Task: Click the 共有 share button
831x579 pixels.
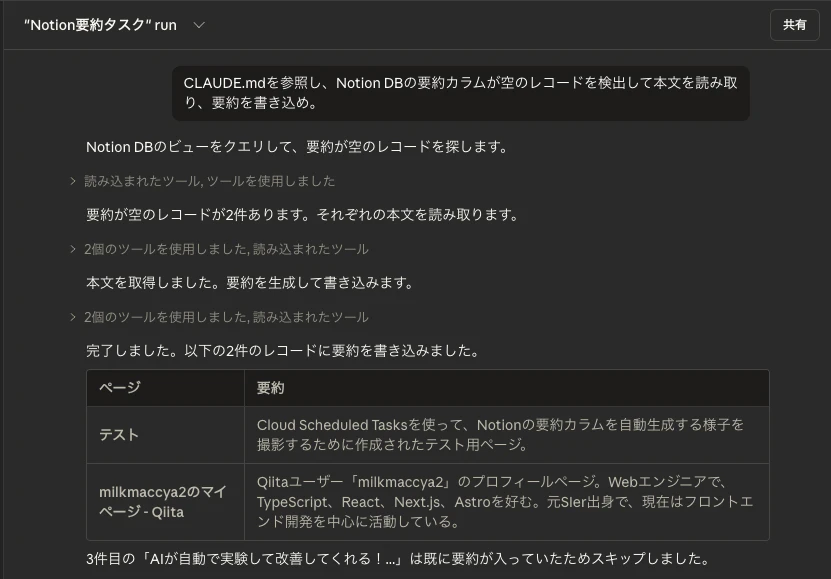Action: [795, 24]
